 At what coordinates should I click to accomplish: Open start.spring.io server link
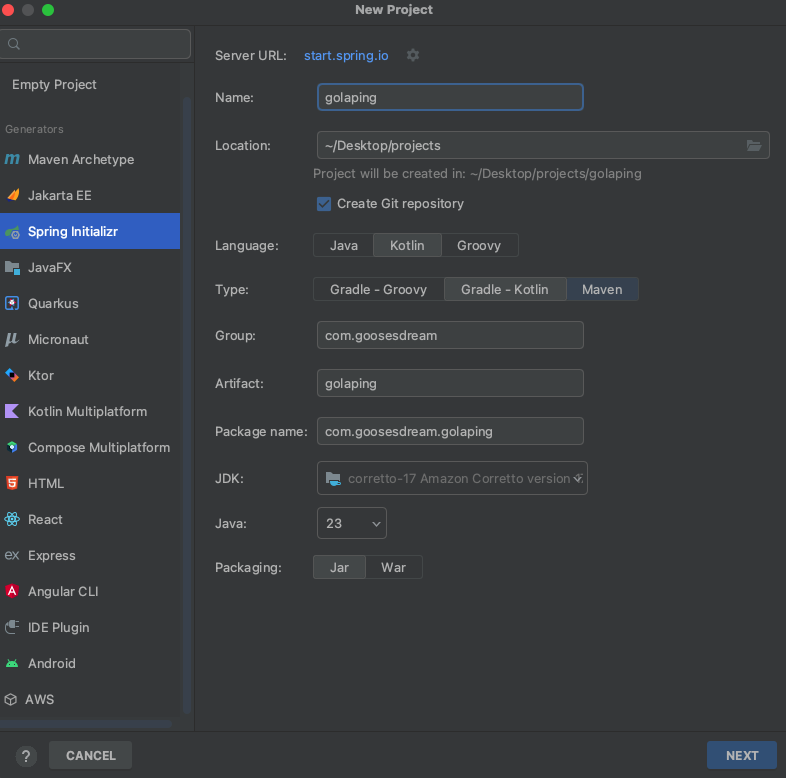click(x=346, y=56)
